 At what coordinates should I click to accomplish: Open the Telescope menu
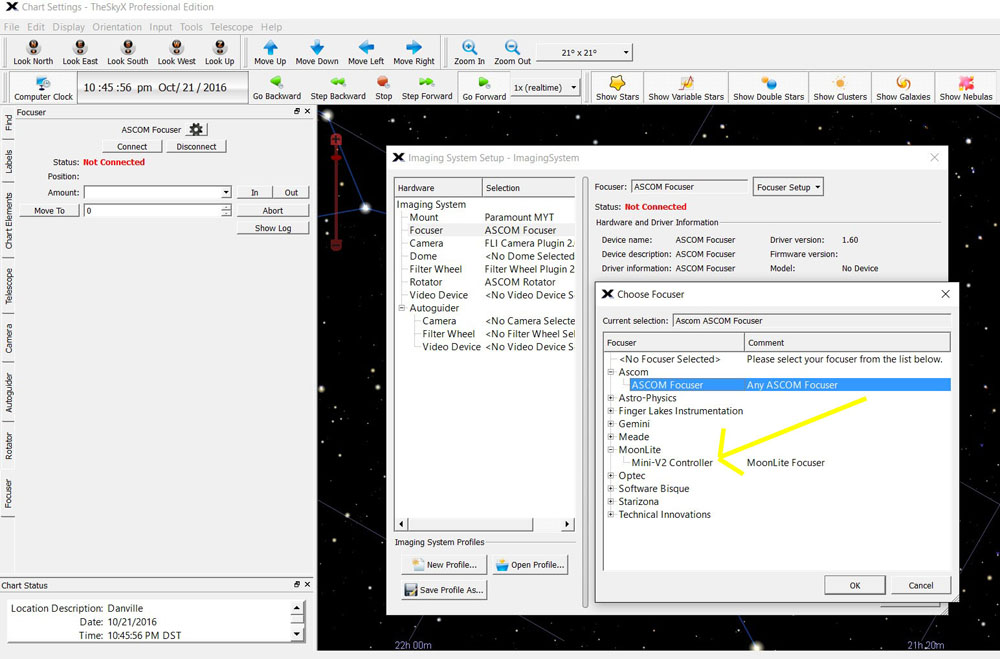click(232, 27)
